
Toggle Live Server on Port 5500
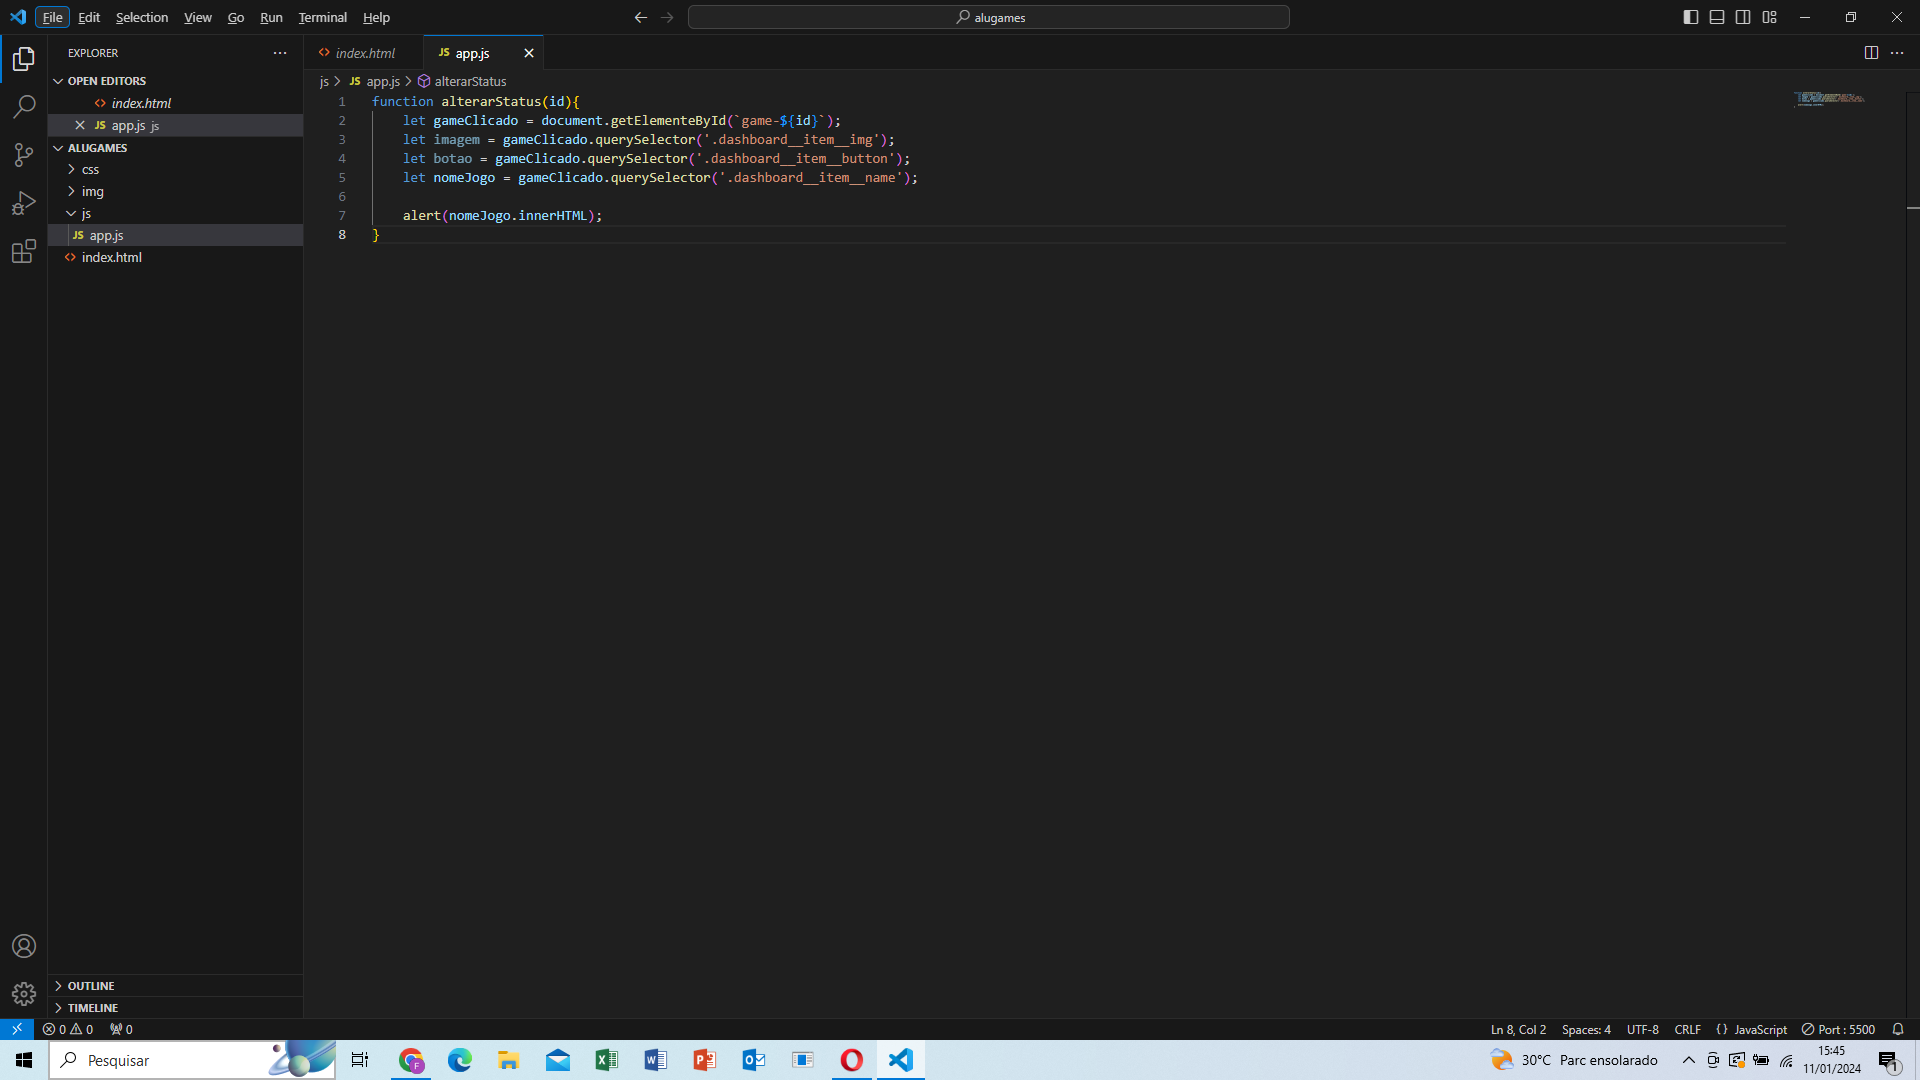click(x=1838, y=1029)
